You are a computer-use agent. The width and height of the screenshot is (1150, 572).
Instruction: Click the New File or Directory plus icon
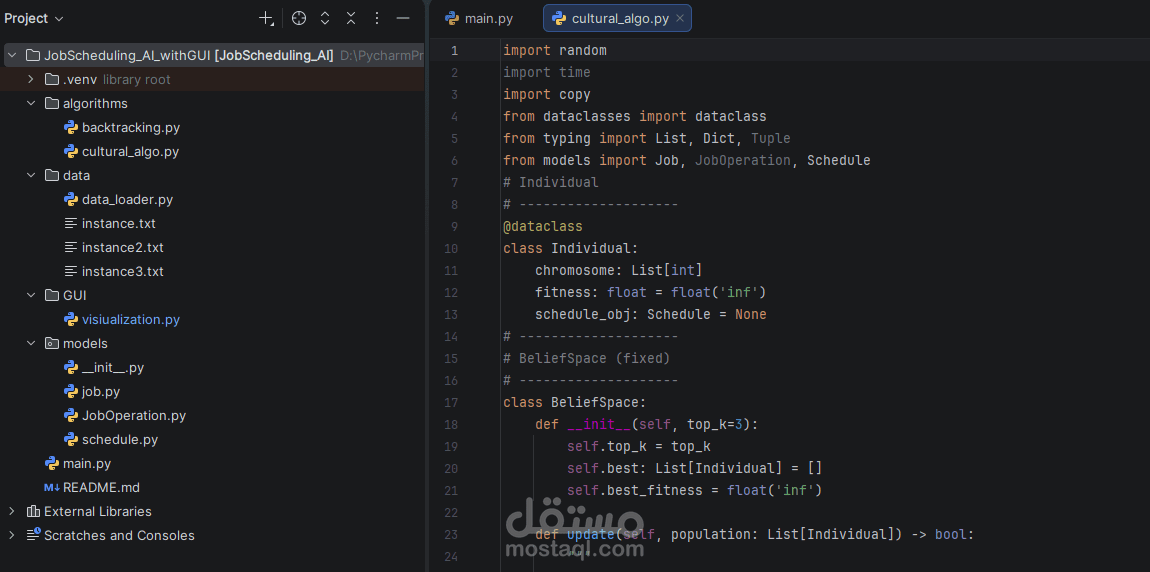click(266, 18)
